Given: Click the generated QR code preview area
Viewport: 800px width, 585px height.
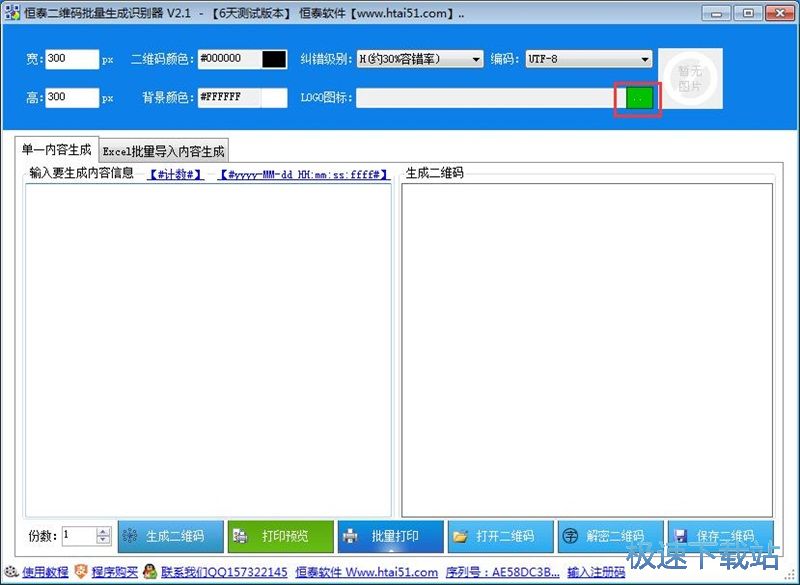Looking at the screenshot, I should tap(587, 350).
